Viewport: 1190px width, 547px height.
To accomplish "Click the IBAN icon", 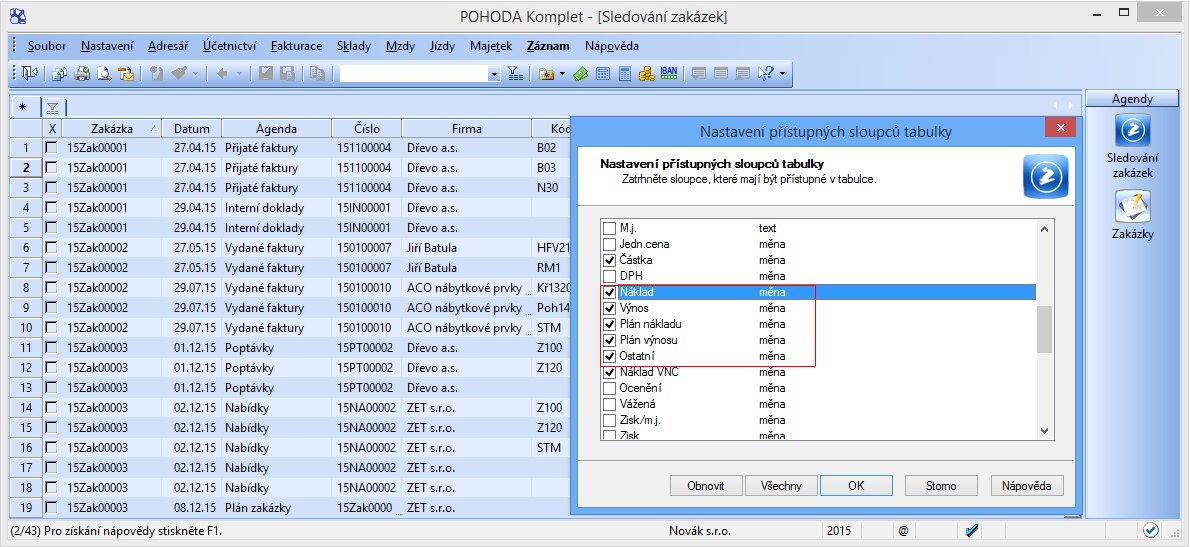I will 669,73.
